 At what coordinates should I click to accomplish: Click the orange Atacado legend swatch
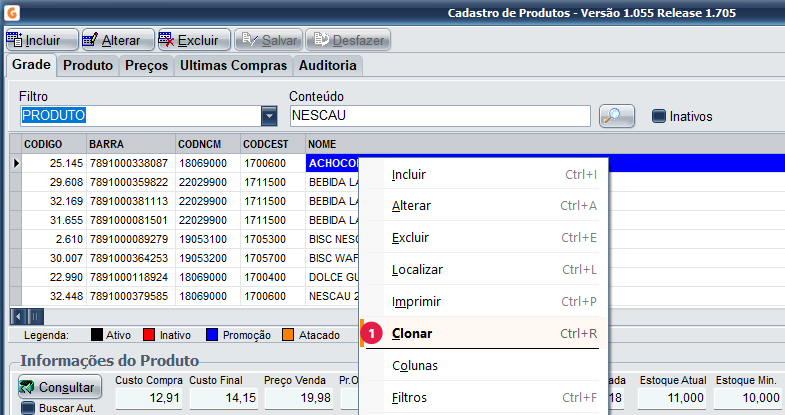click(x=288, y=335)
